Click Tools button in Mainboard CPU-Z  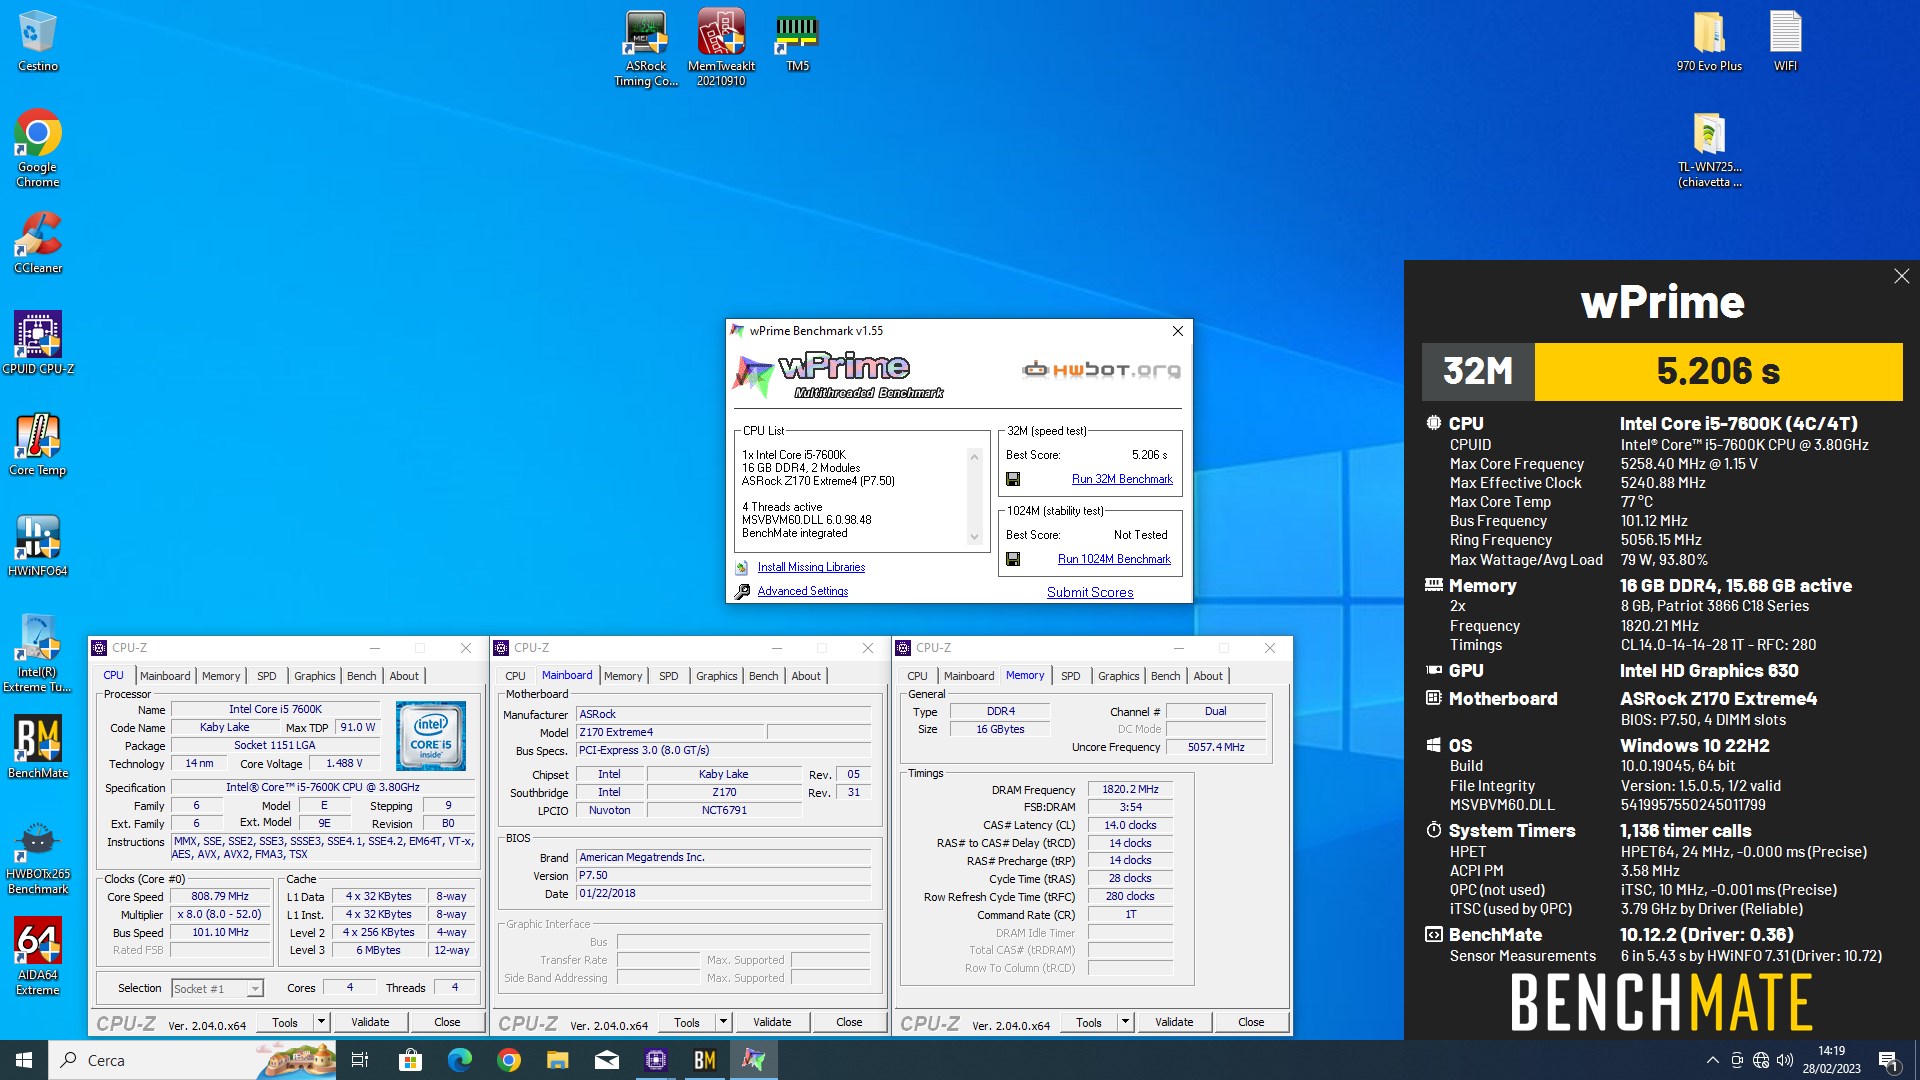click(687, 1022)
